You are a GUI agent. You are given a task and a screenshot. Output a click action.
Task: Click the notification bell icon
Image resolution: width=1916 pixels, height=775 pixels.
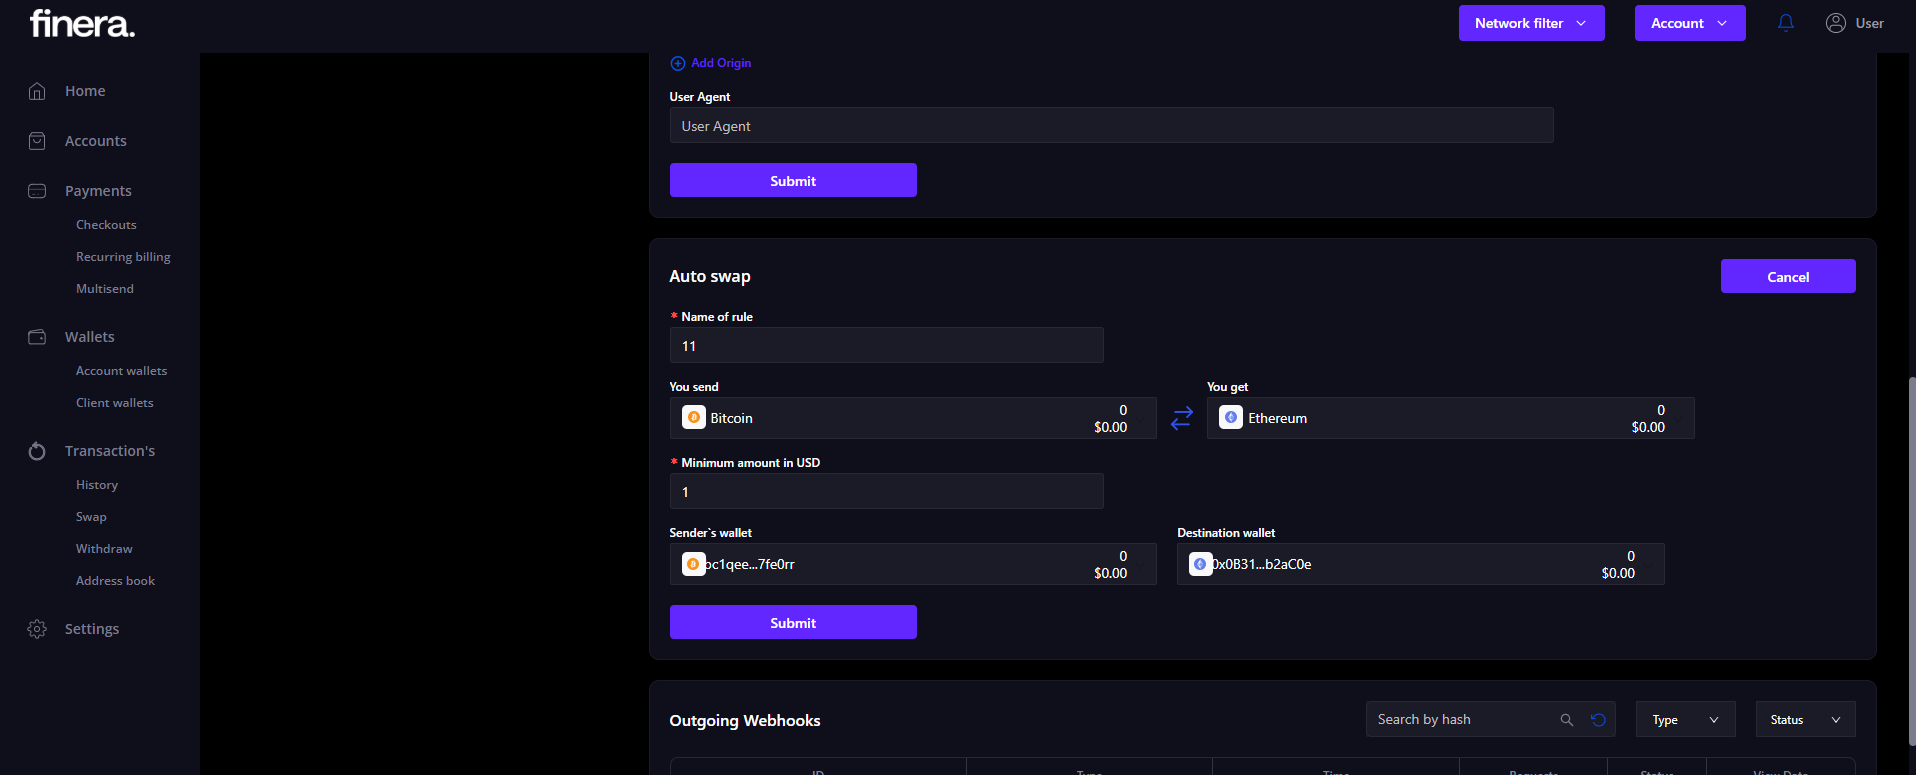click(x=1785, y=23)
